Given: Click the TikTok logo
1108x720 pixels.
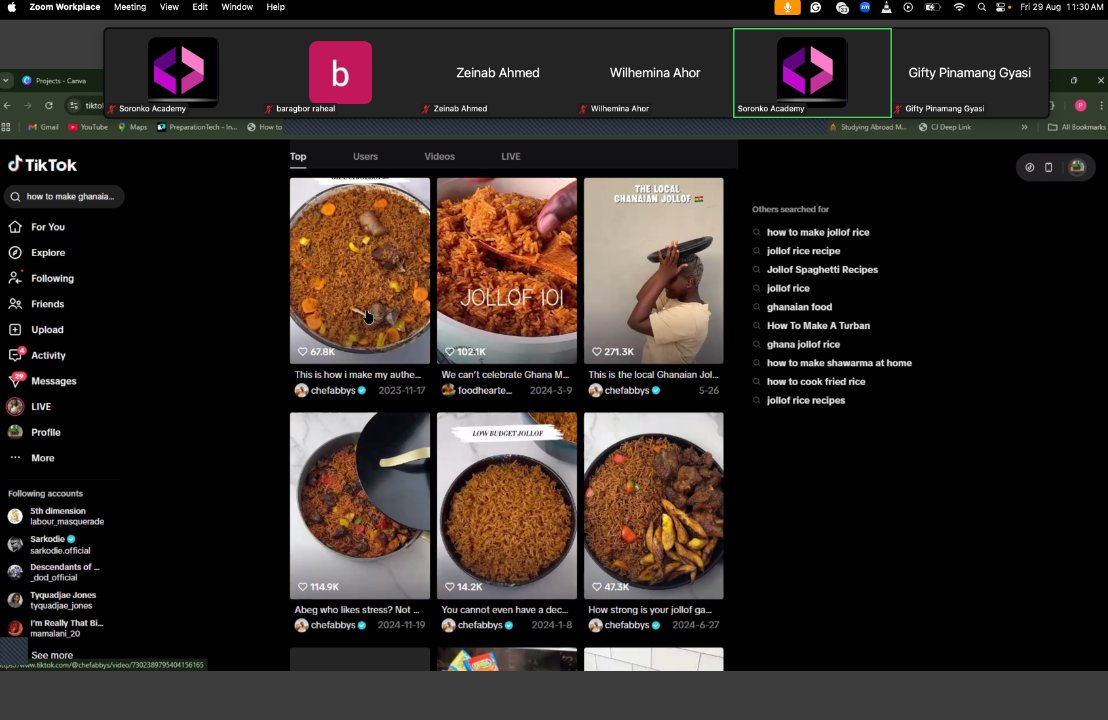Looking at the screenshot, I should pos(42,165).
